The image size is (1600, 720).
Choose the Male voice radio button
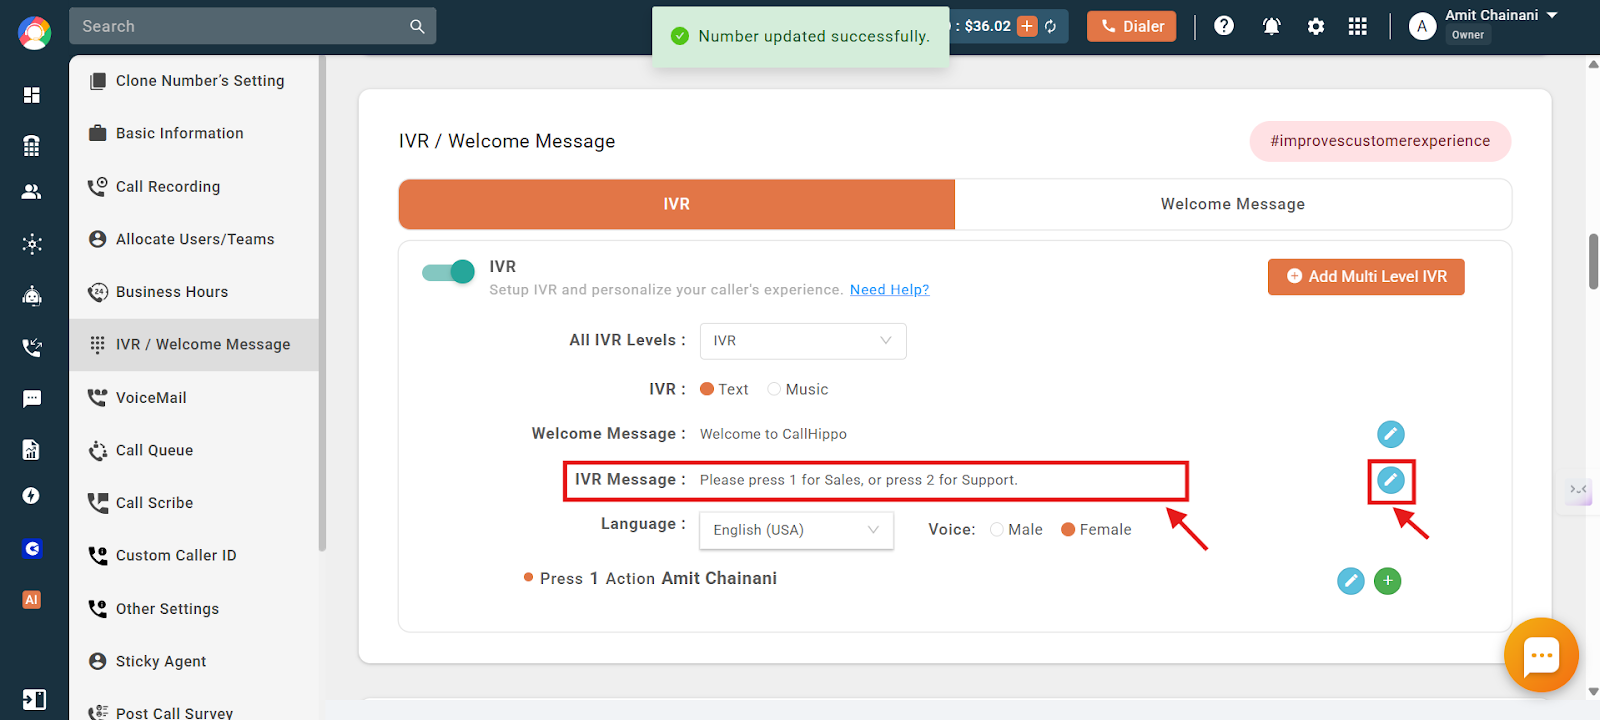click(997, 530)
